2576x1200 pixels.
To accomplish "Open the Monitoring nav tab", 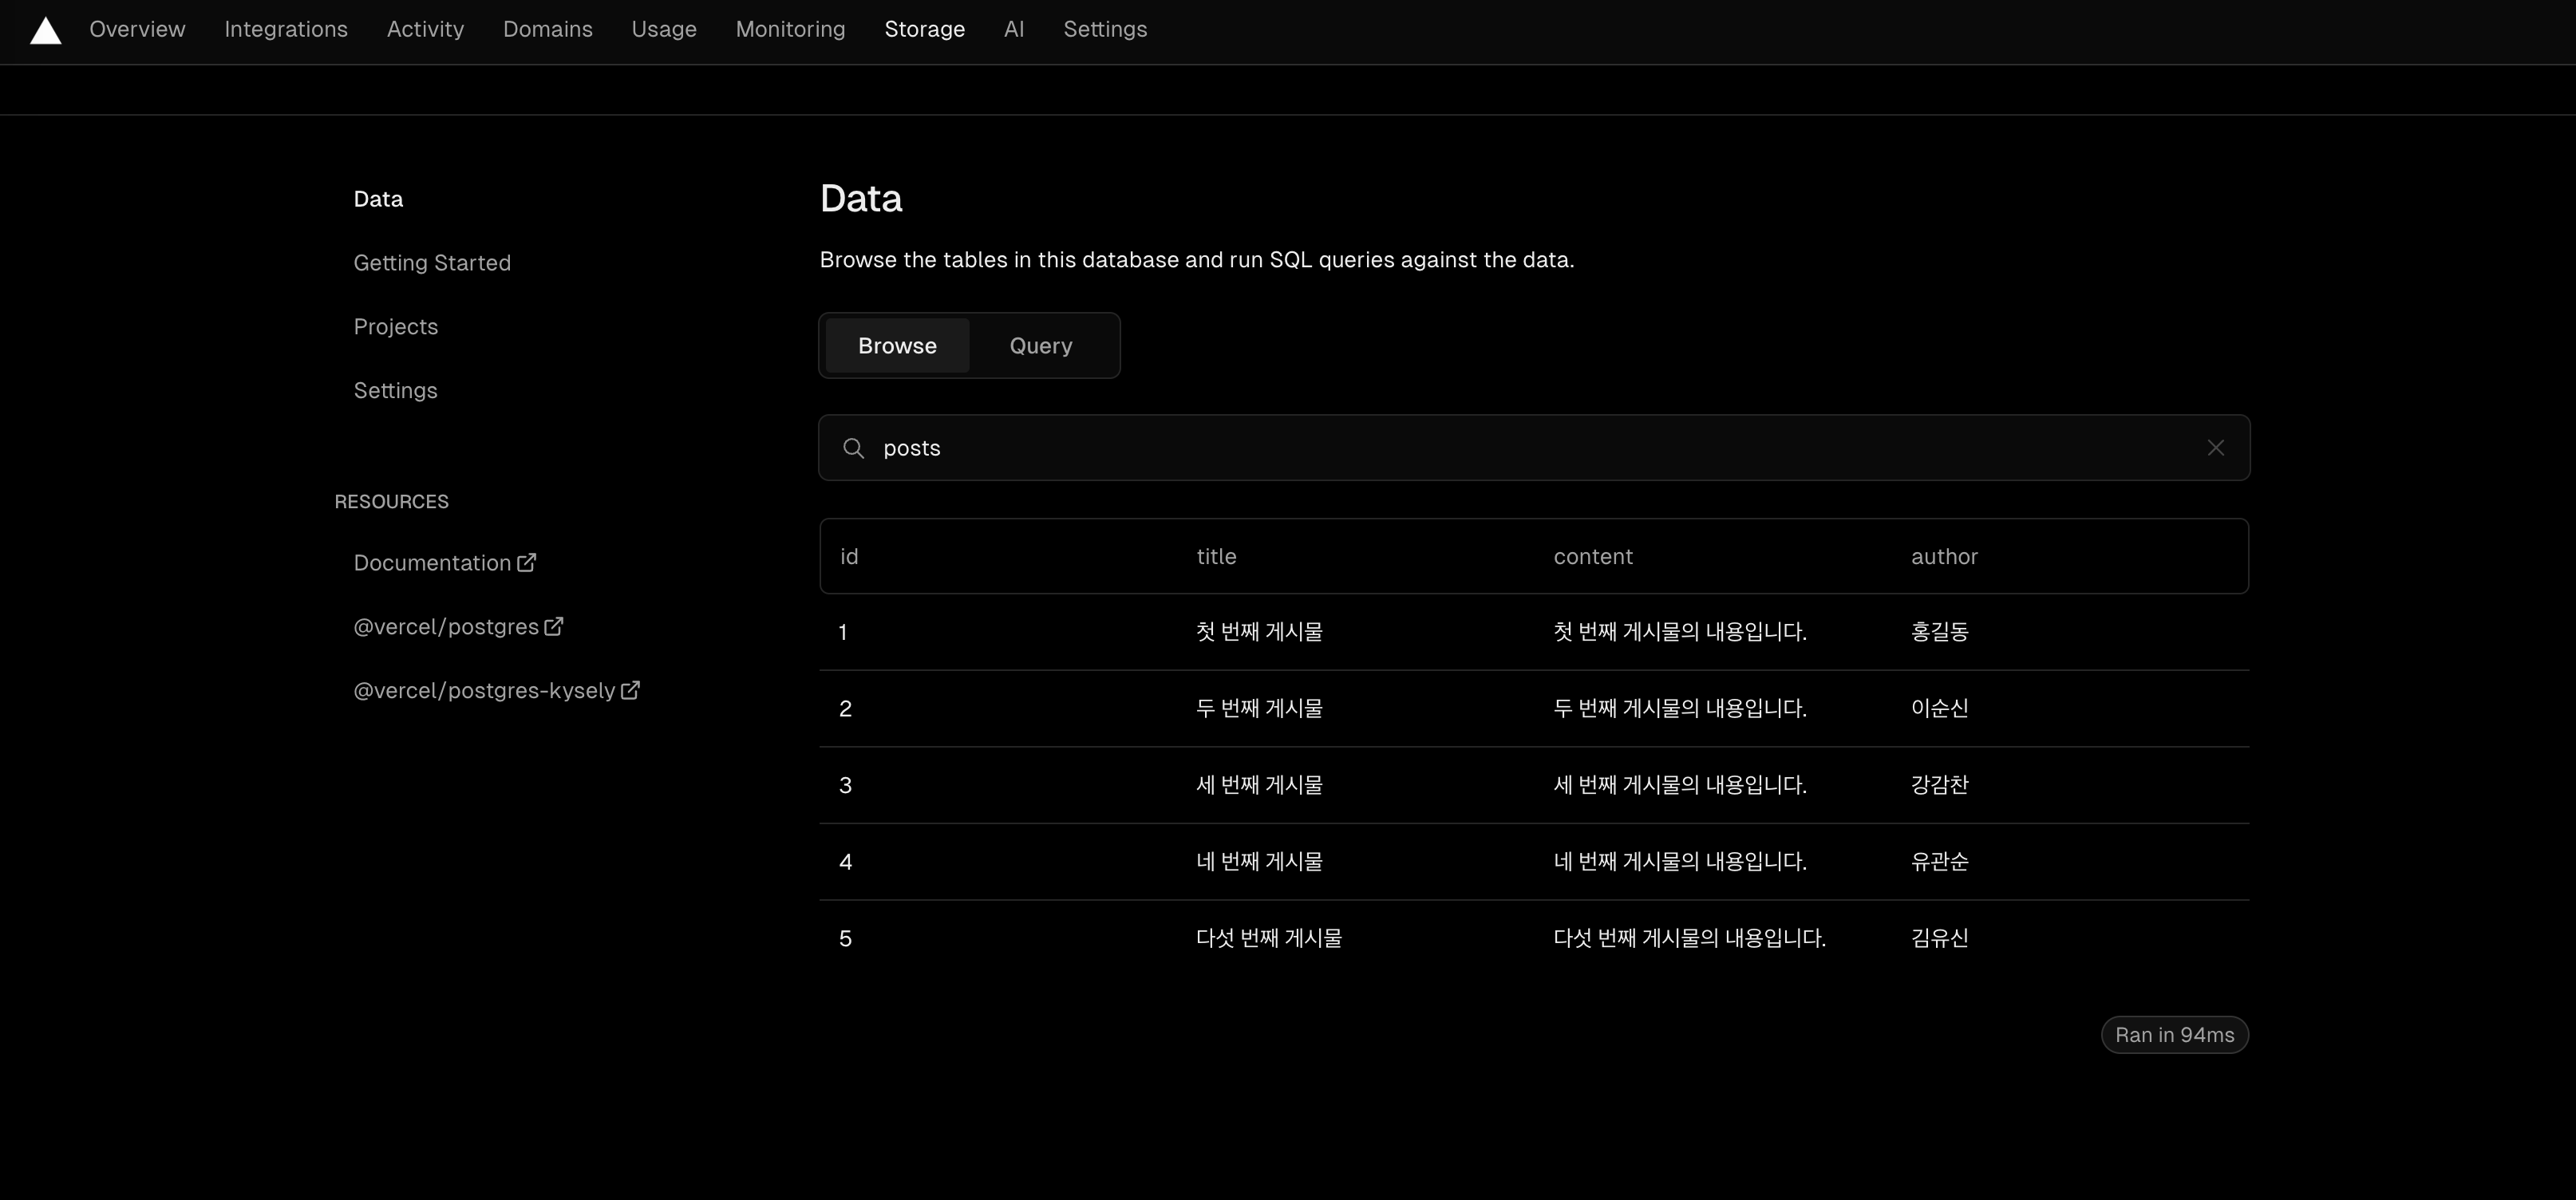I will [790, 30].
